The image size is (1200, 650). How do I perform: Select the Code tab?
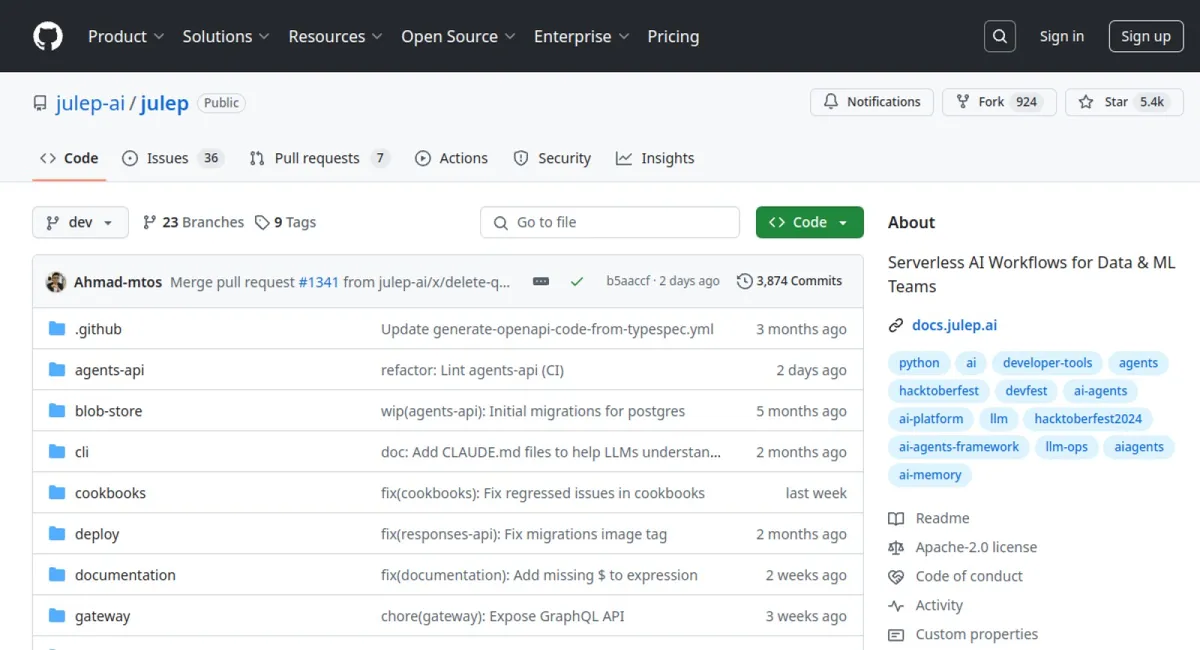69,158
